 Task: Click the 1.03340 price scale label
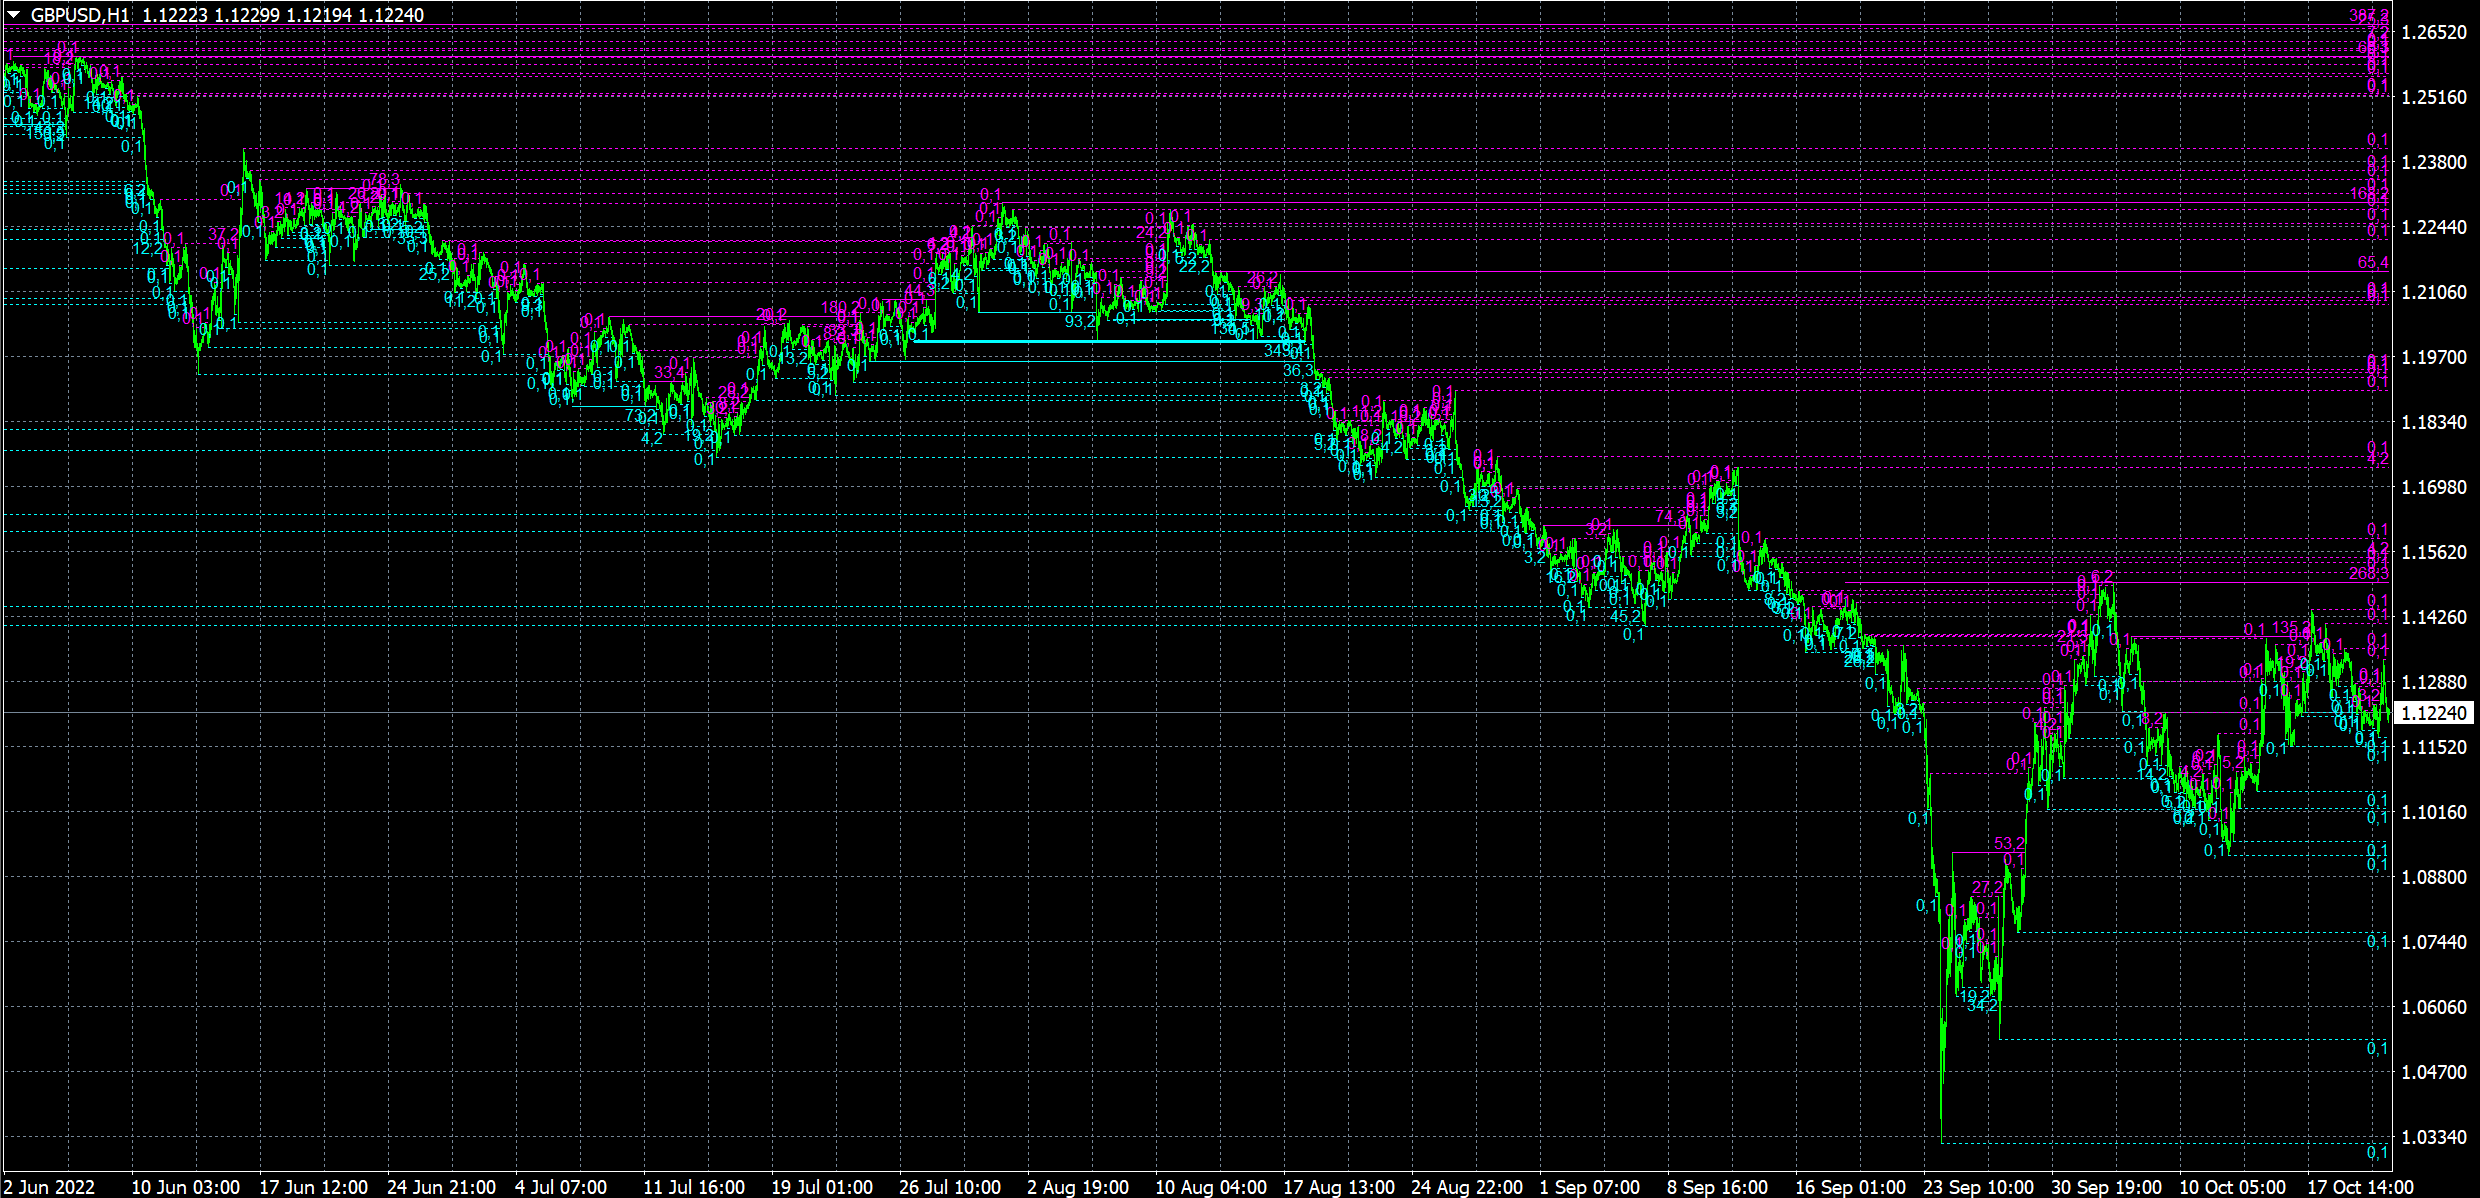(x=2434, y=1137)
